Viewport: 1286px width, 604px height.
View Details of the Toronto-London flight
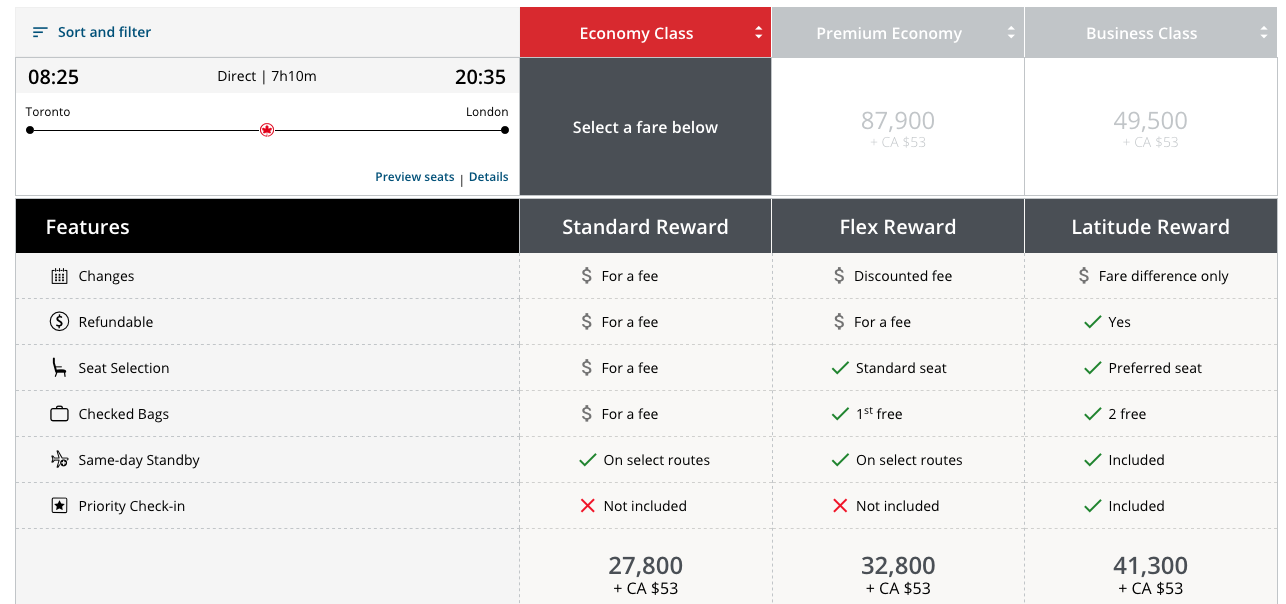[488, 177]
